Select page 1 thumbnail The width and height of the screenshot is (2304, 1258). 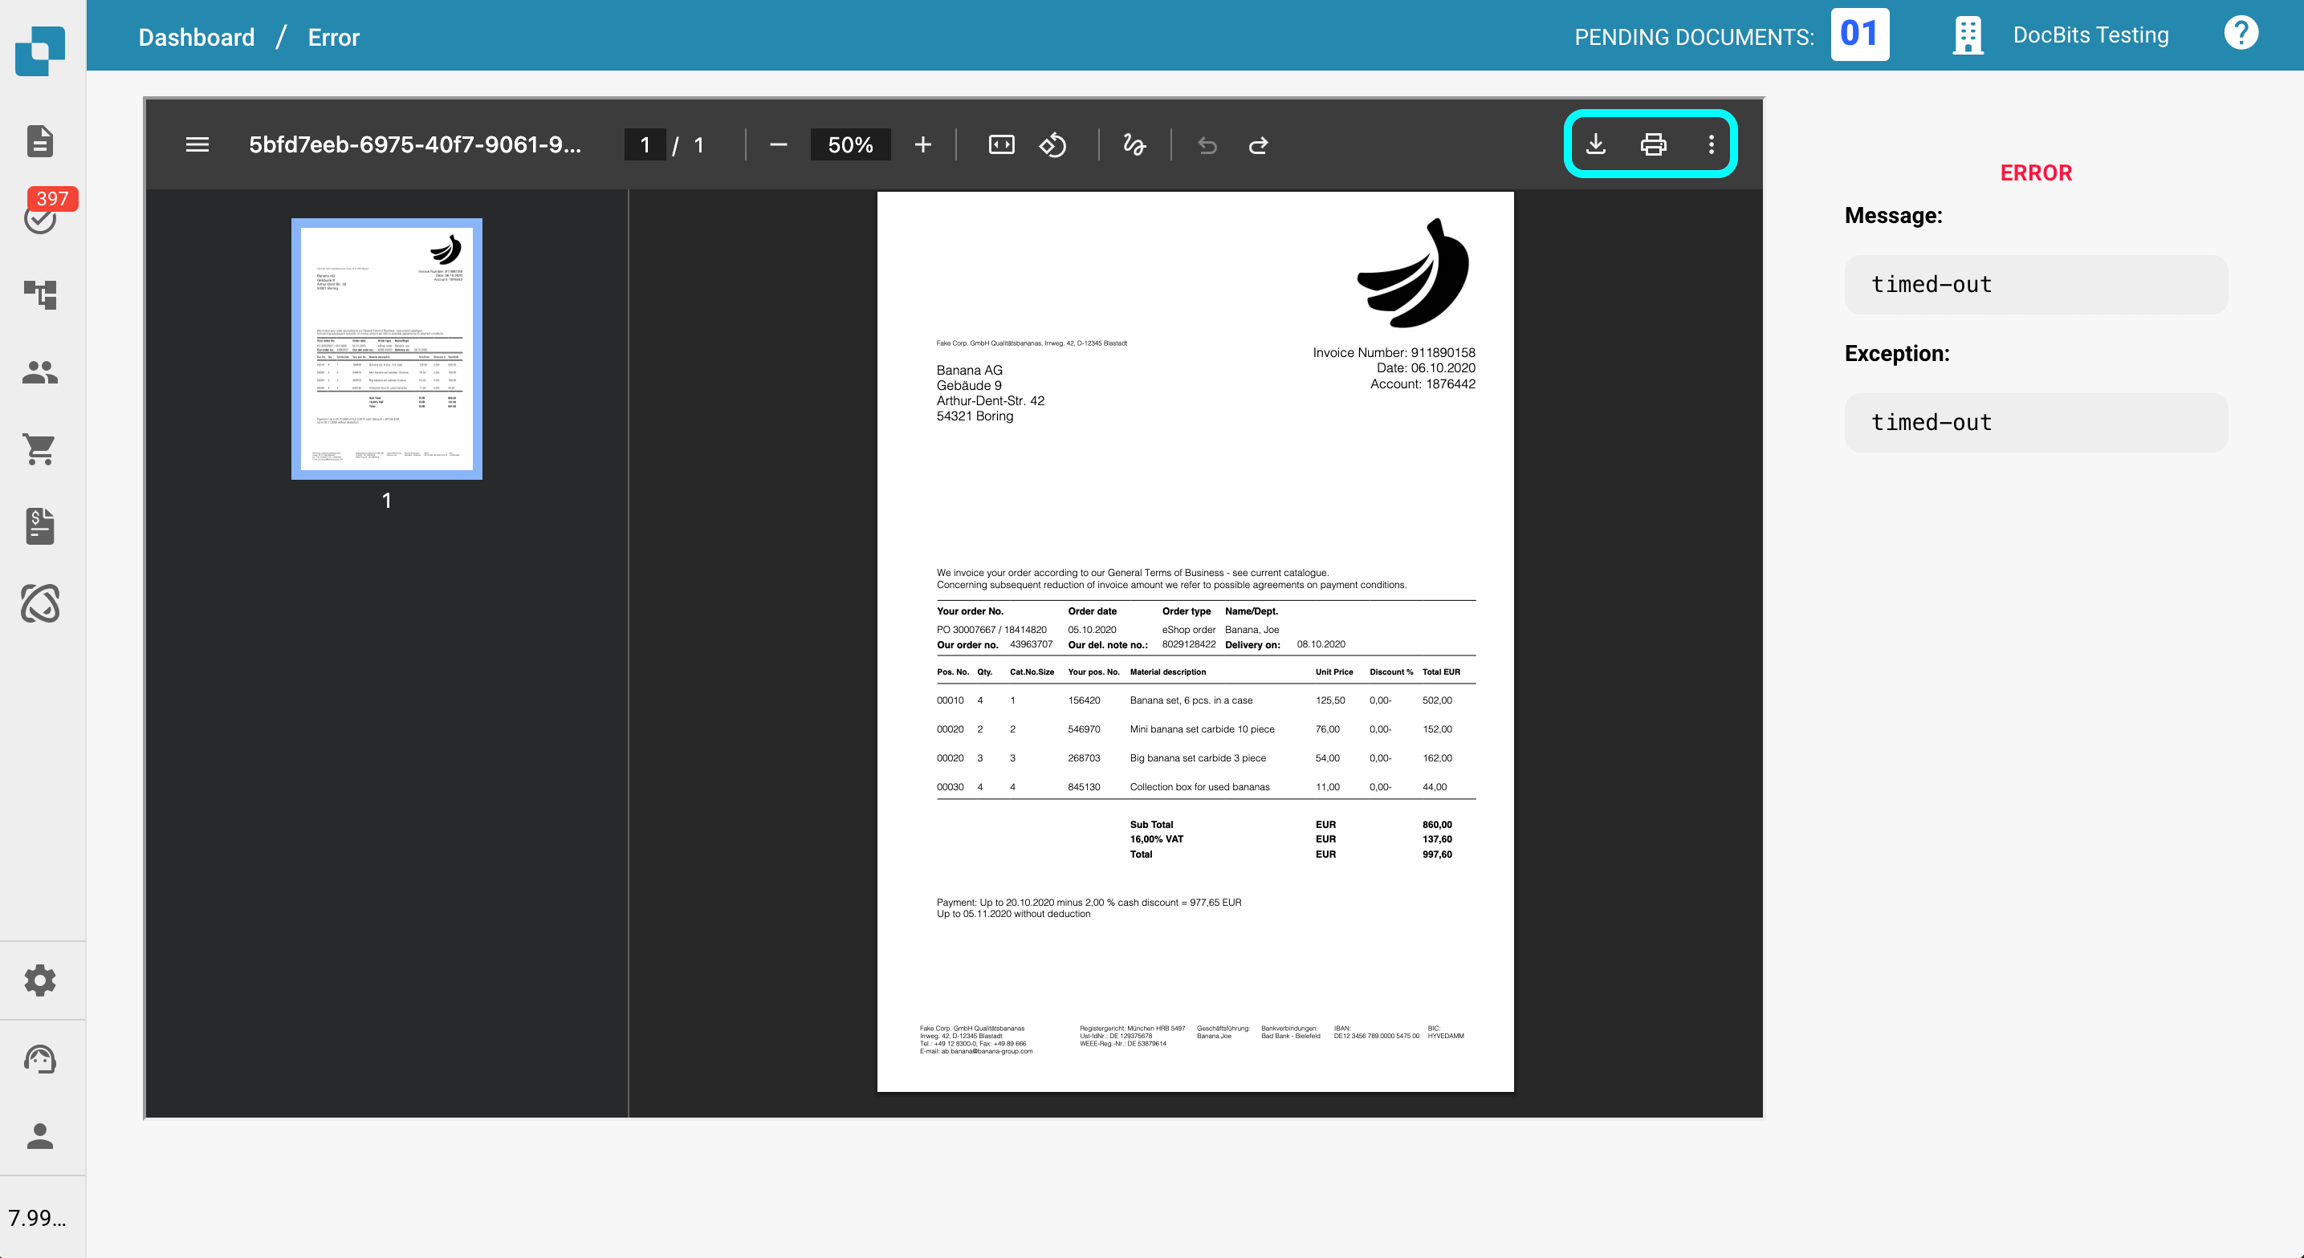[x=386, y=348]
